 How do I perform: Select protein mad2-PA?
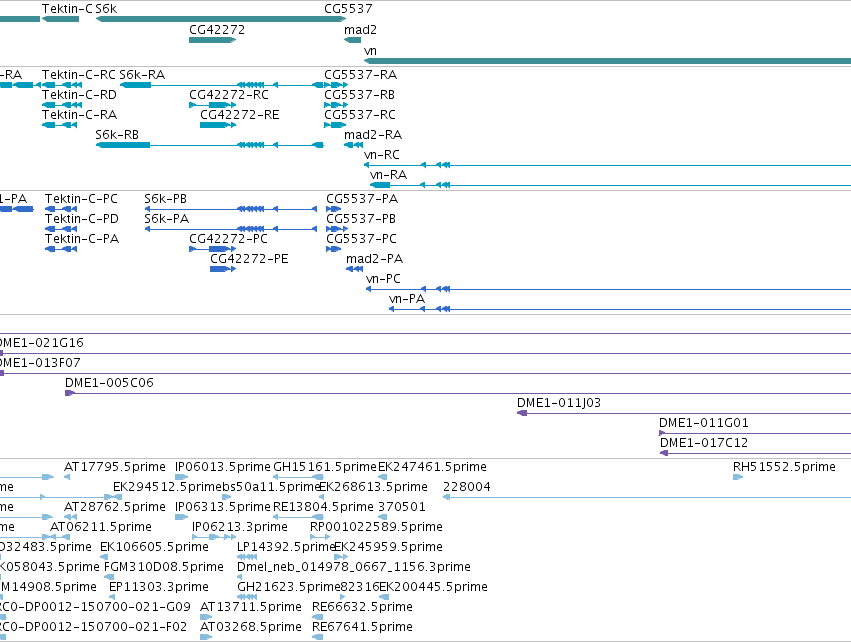click(354, 269)
